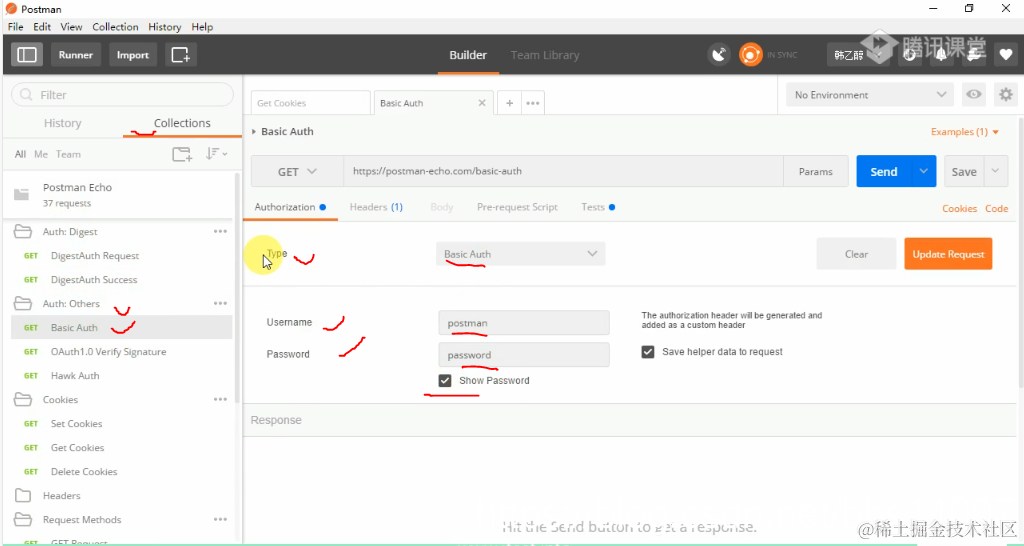Select the Pre-request Script tab
The width and height of the screenshot is (1024, 546).
click(517, 207)
